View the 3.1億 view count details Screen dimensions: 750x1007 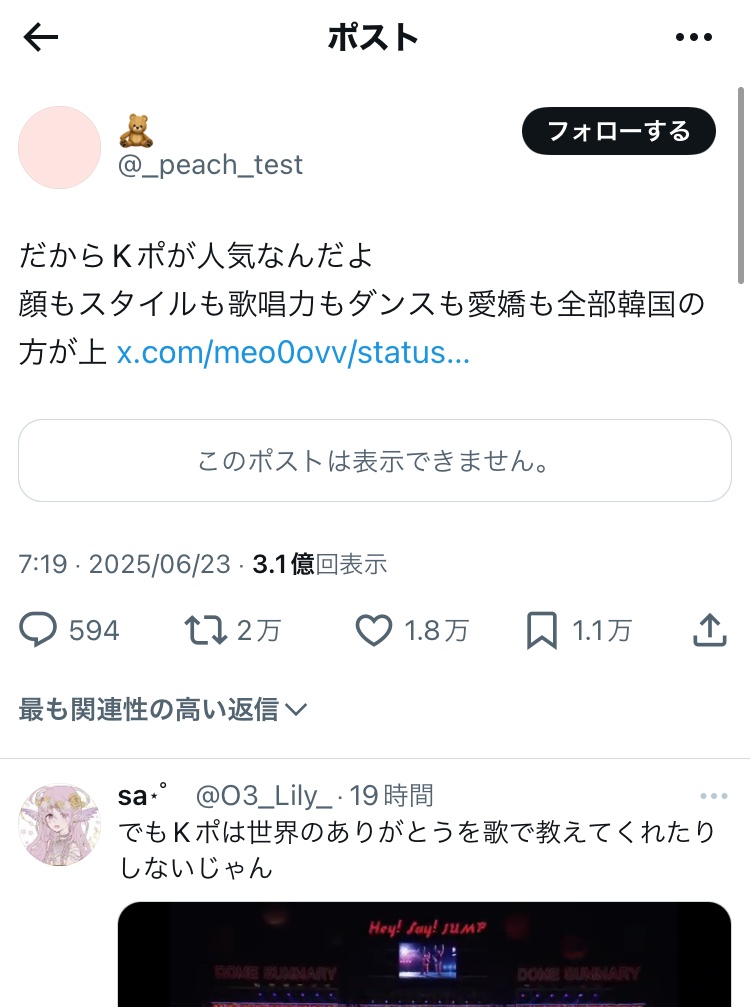[x=320, y=565]
